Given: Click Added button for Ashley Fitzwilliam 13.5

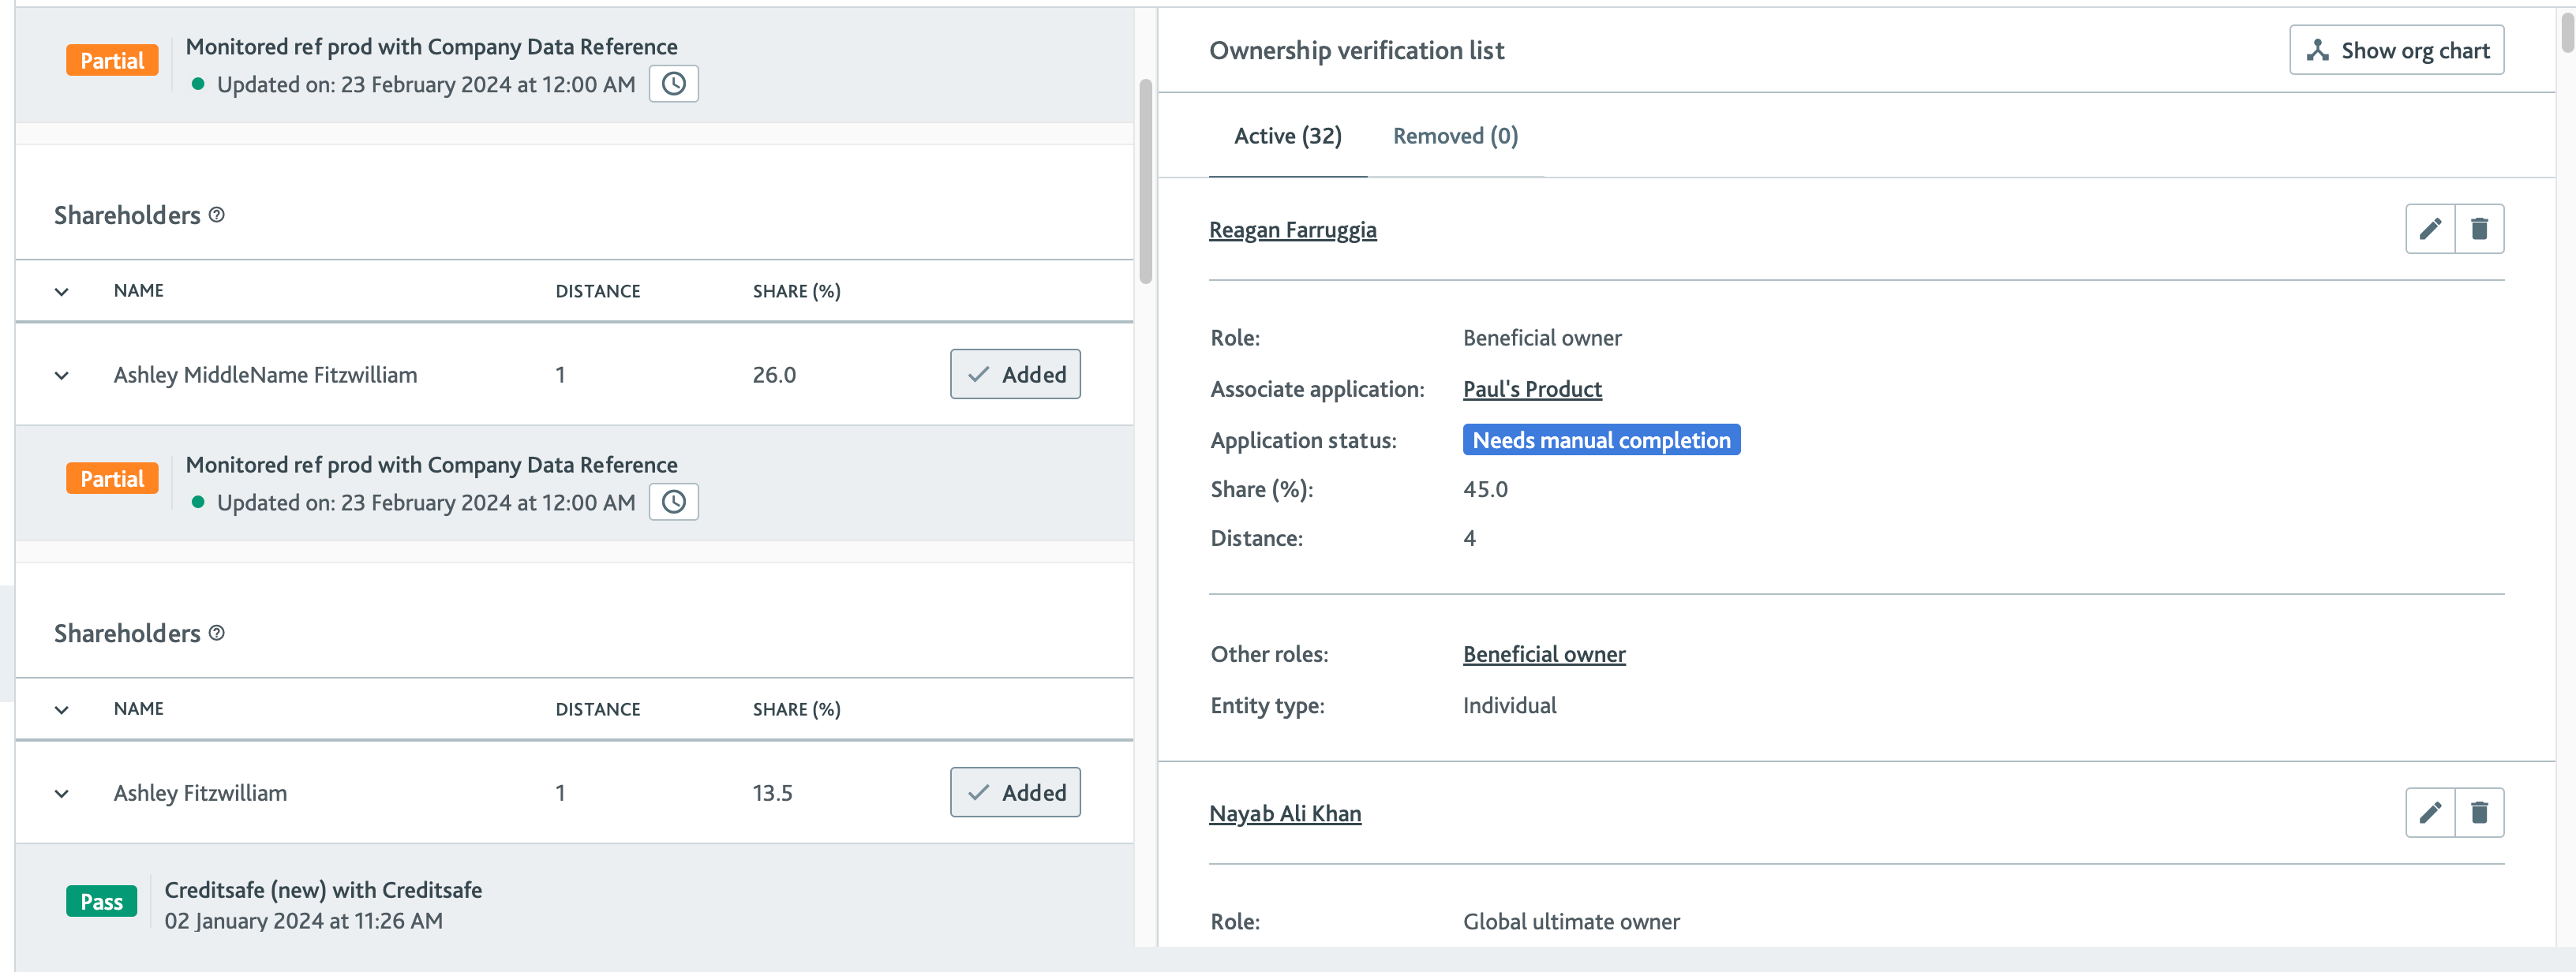Looking at the screenshot, I should pos(1015,792).
